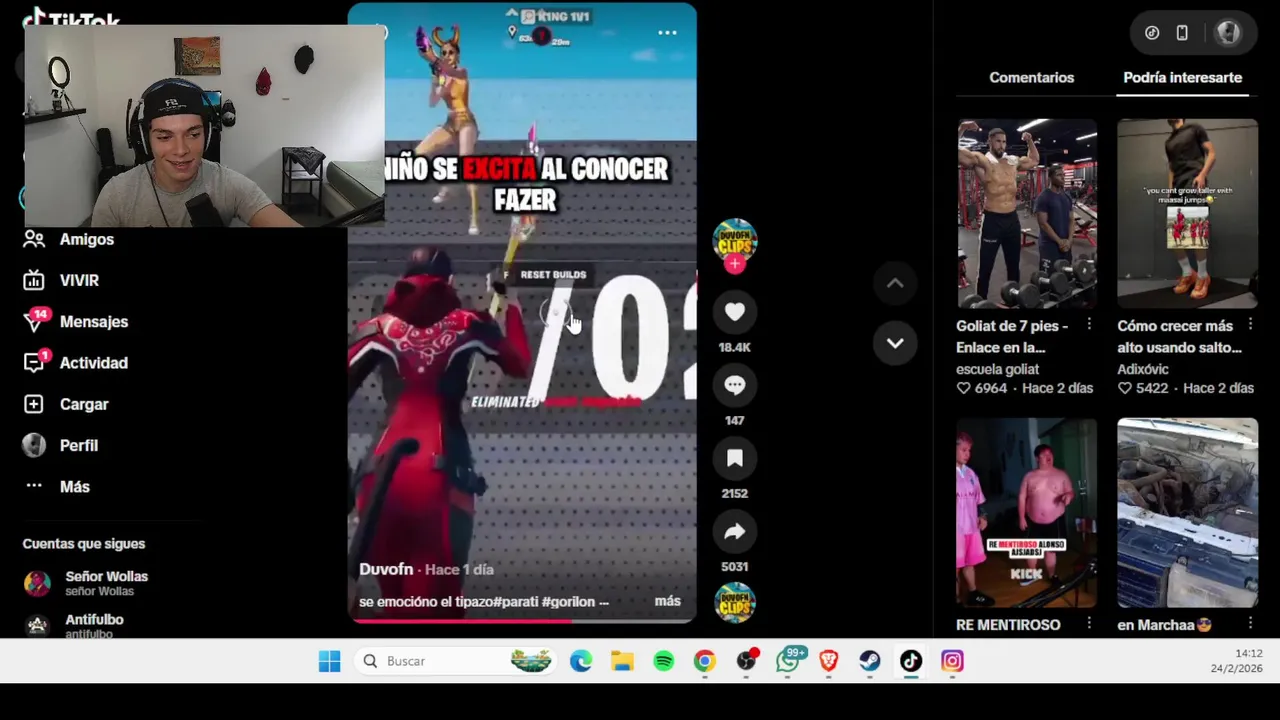Open Goliat de 7 pies video thumbnail
This screenshot has width=1280, height=720.
1027,213
